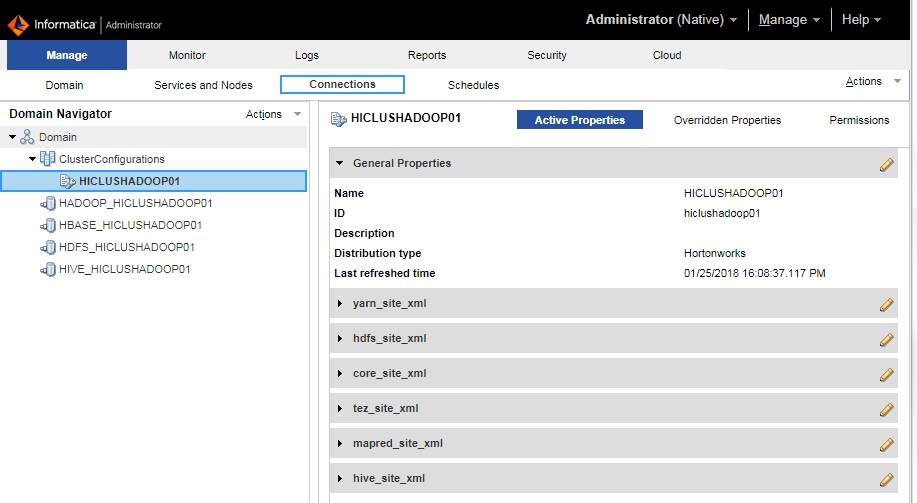Screen dimensions: 917x503
Task: Click the edit pencil for core_site_xml
Action: [x=886, y=374]
